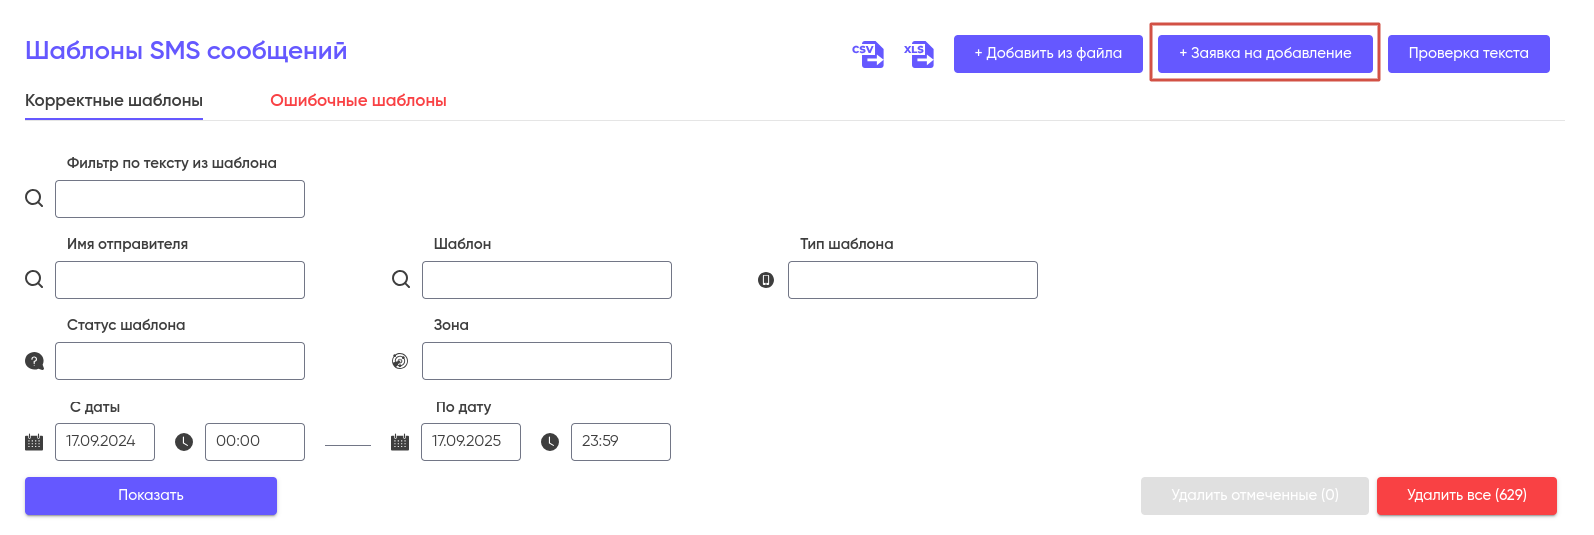
Task: Click the magnifier icon next to Шаблон field
Action: coord(401,279)
